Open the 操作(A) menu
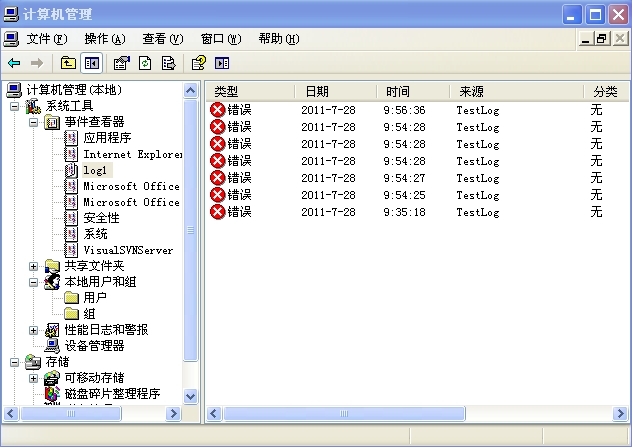 click(105, 39)
